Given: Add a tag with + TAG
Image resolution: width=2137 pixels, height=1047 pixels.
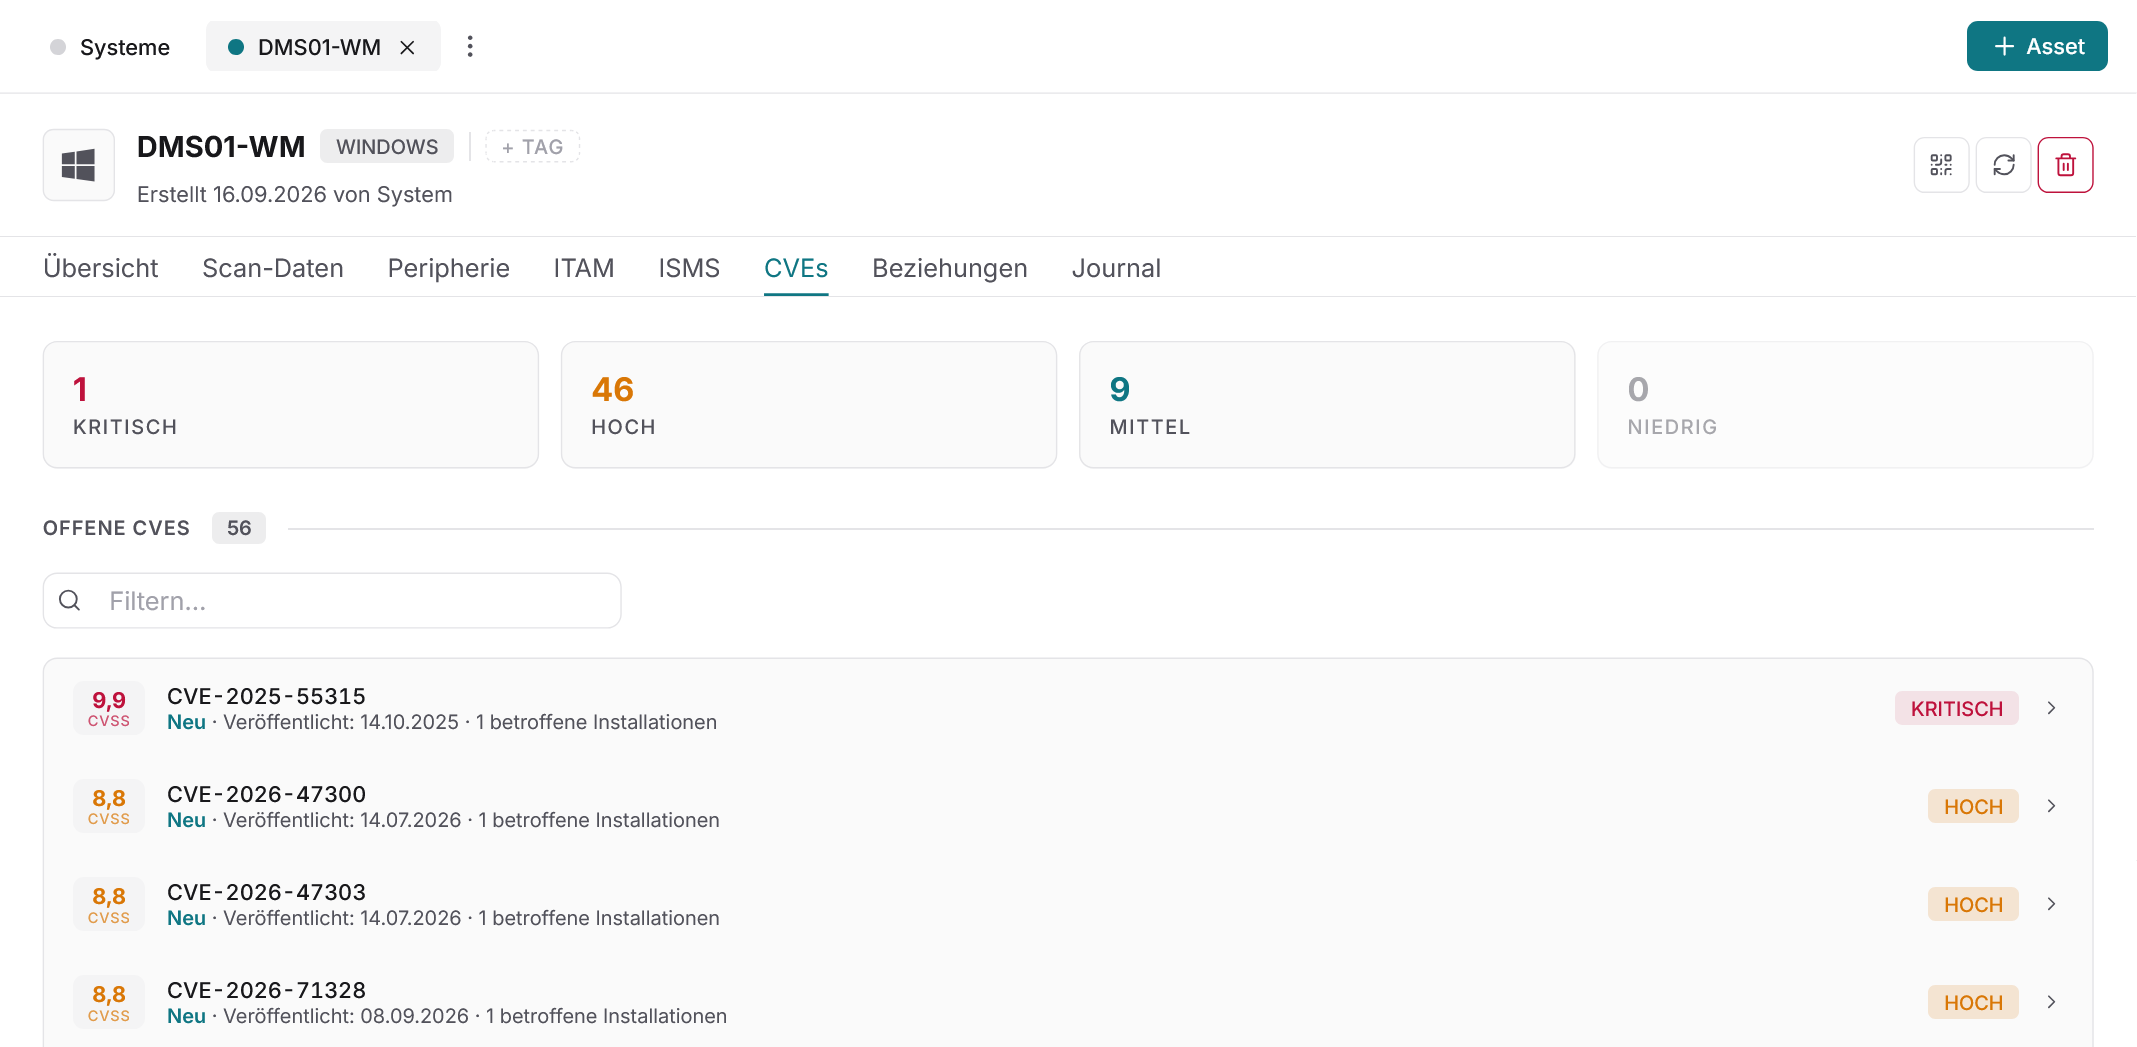Looking at the screenshot, I should pyautogui.click(x=533, y=147).
